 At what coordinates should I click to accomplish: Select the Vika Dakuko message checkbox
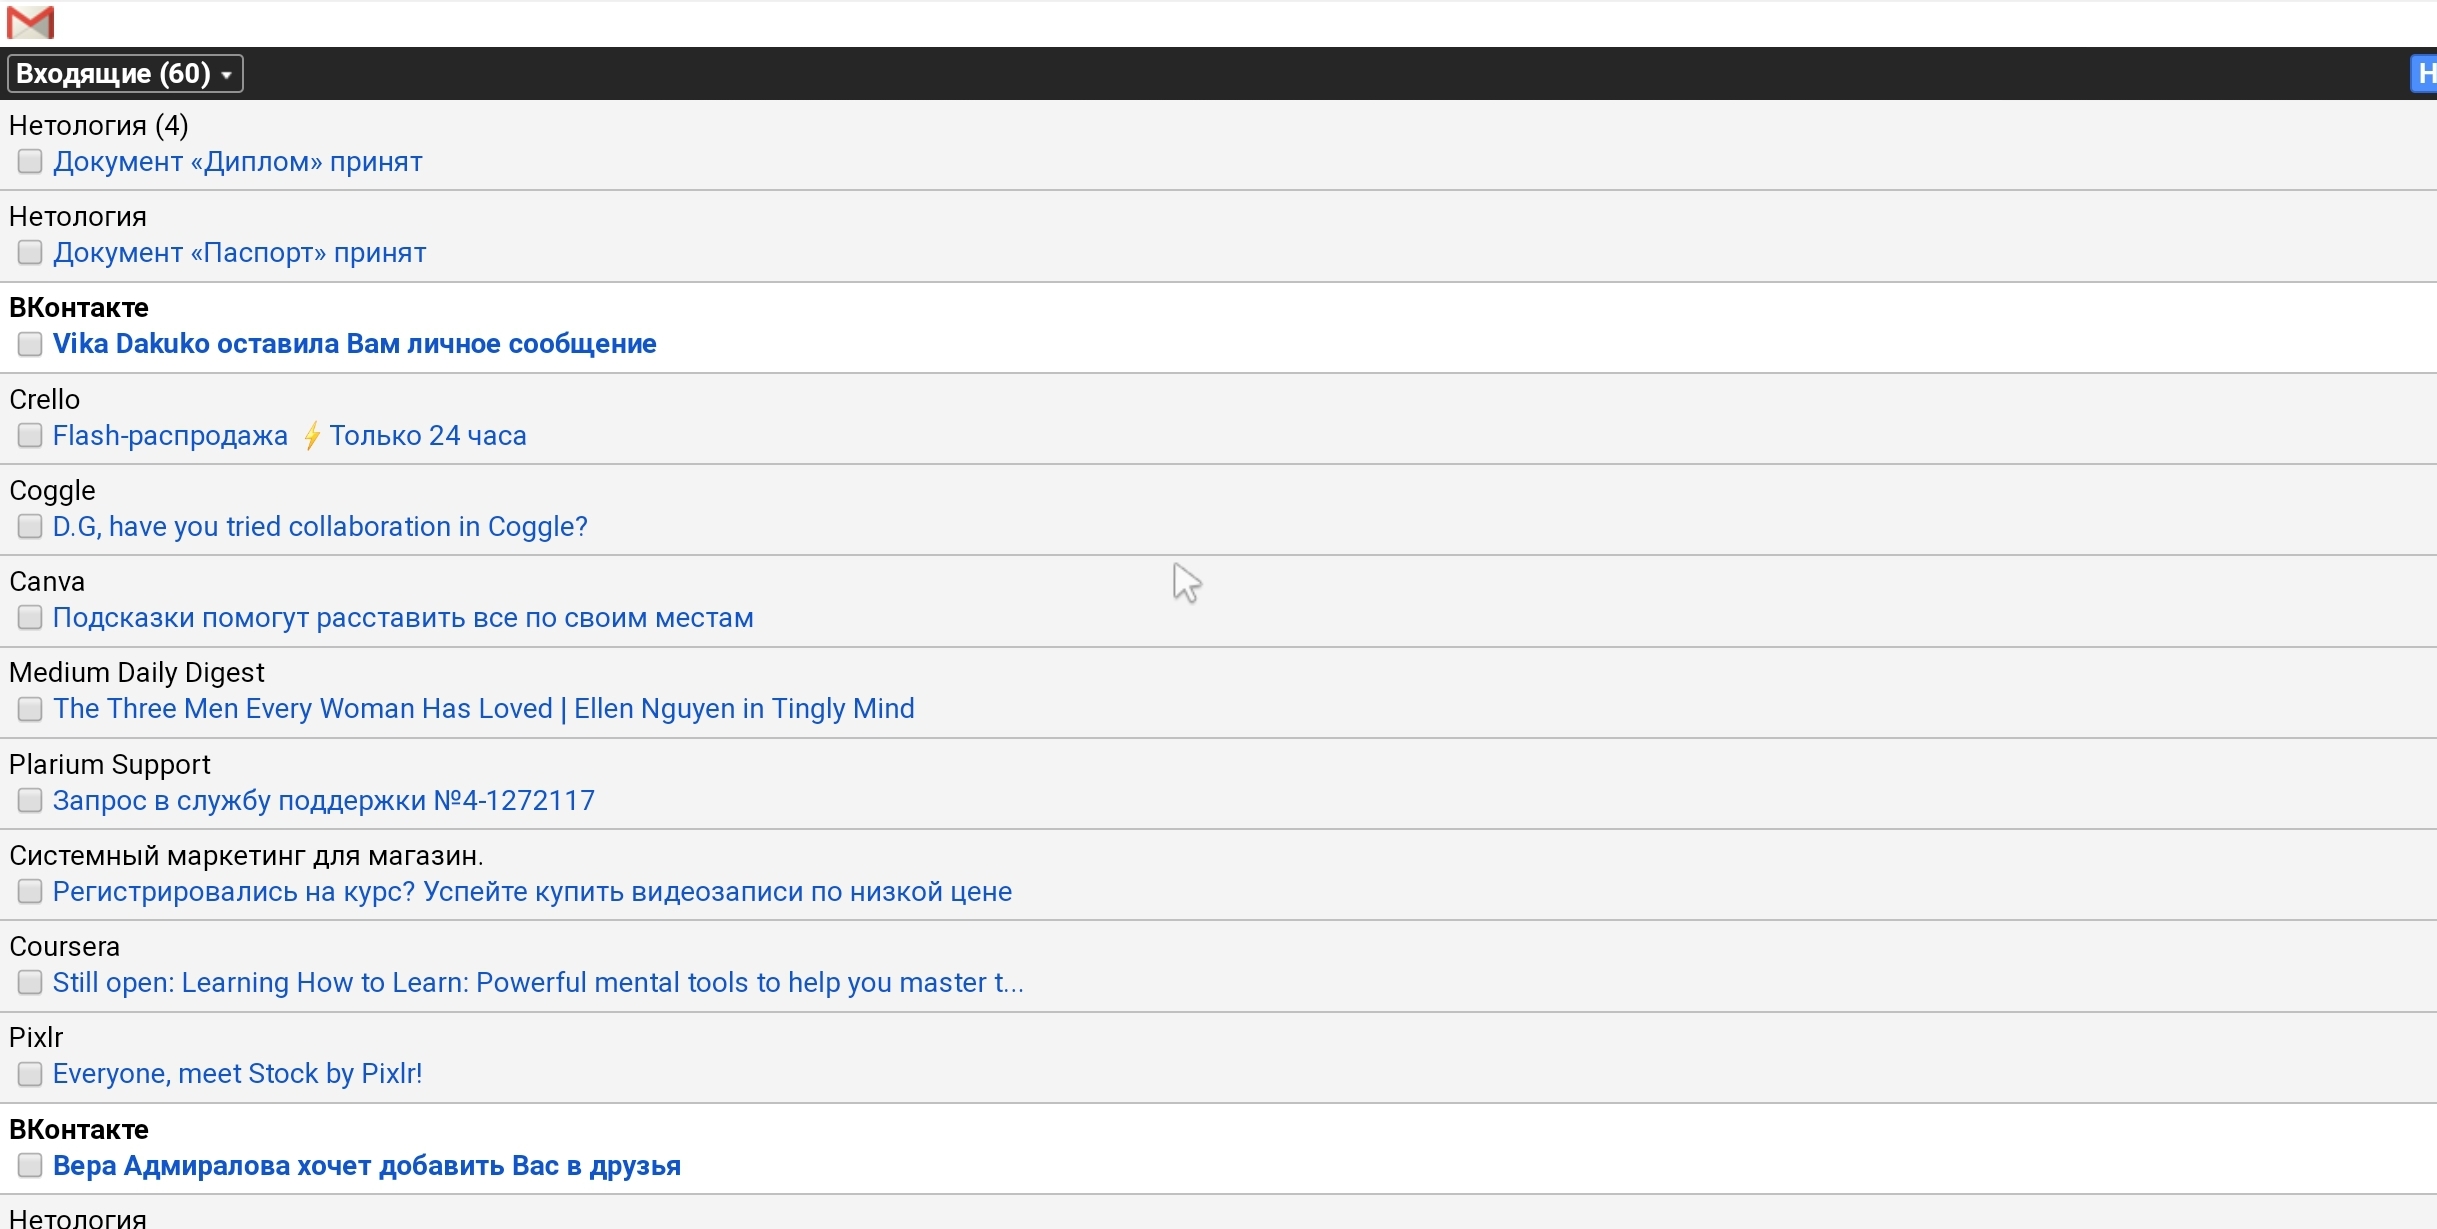[30, 344]
